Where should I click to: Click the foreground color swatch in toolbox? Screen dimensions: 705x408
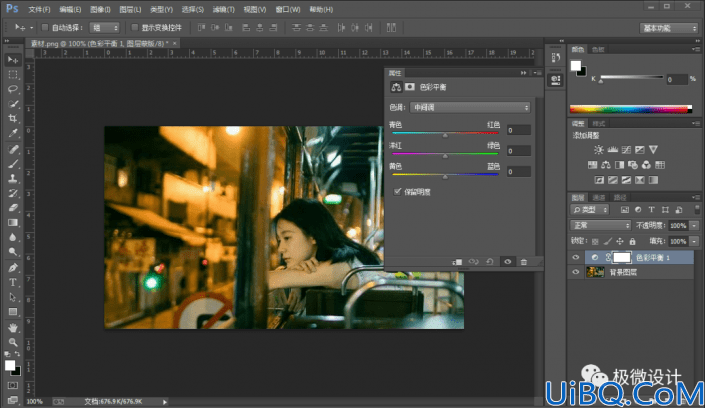(10, 365)
